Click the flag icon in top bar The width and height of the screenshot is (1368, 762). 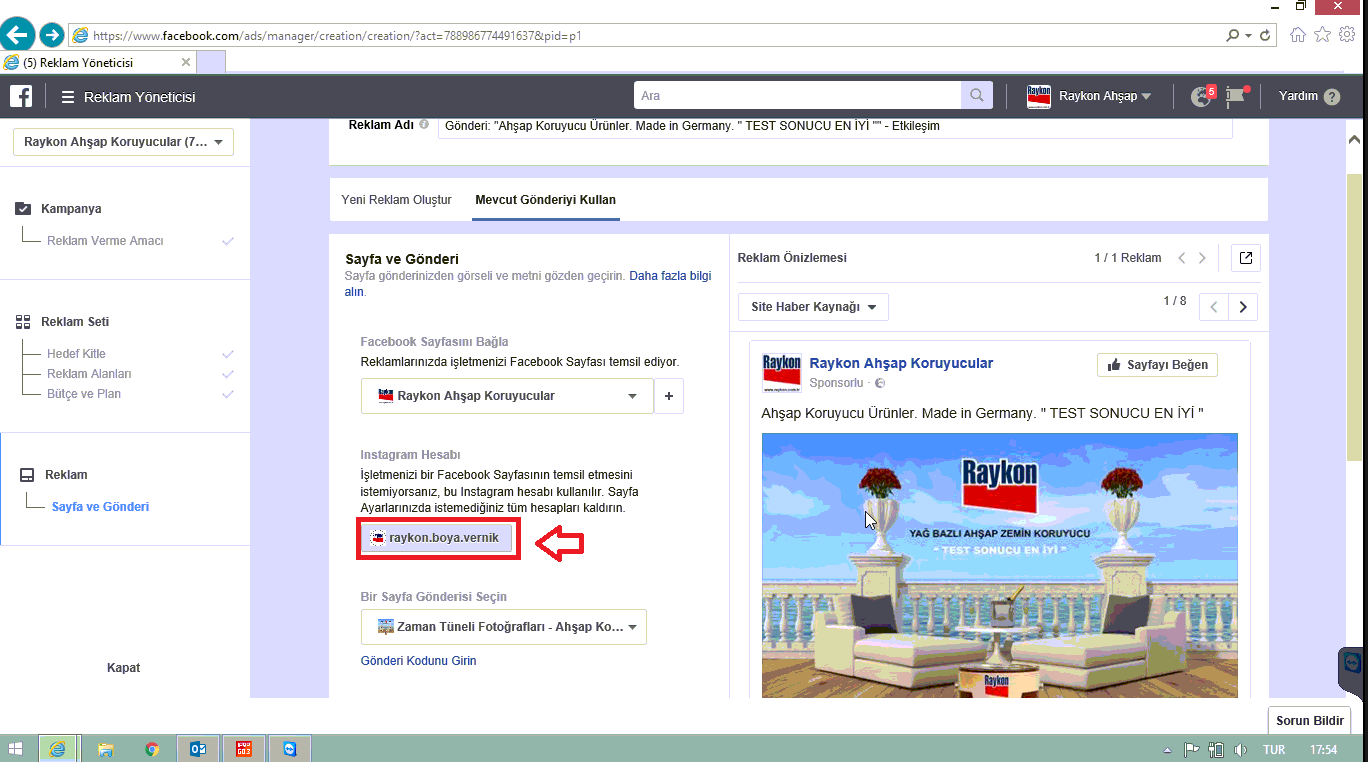(x=1237, y=97)
